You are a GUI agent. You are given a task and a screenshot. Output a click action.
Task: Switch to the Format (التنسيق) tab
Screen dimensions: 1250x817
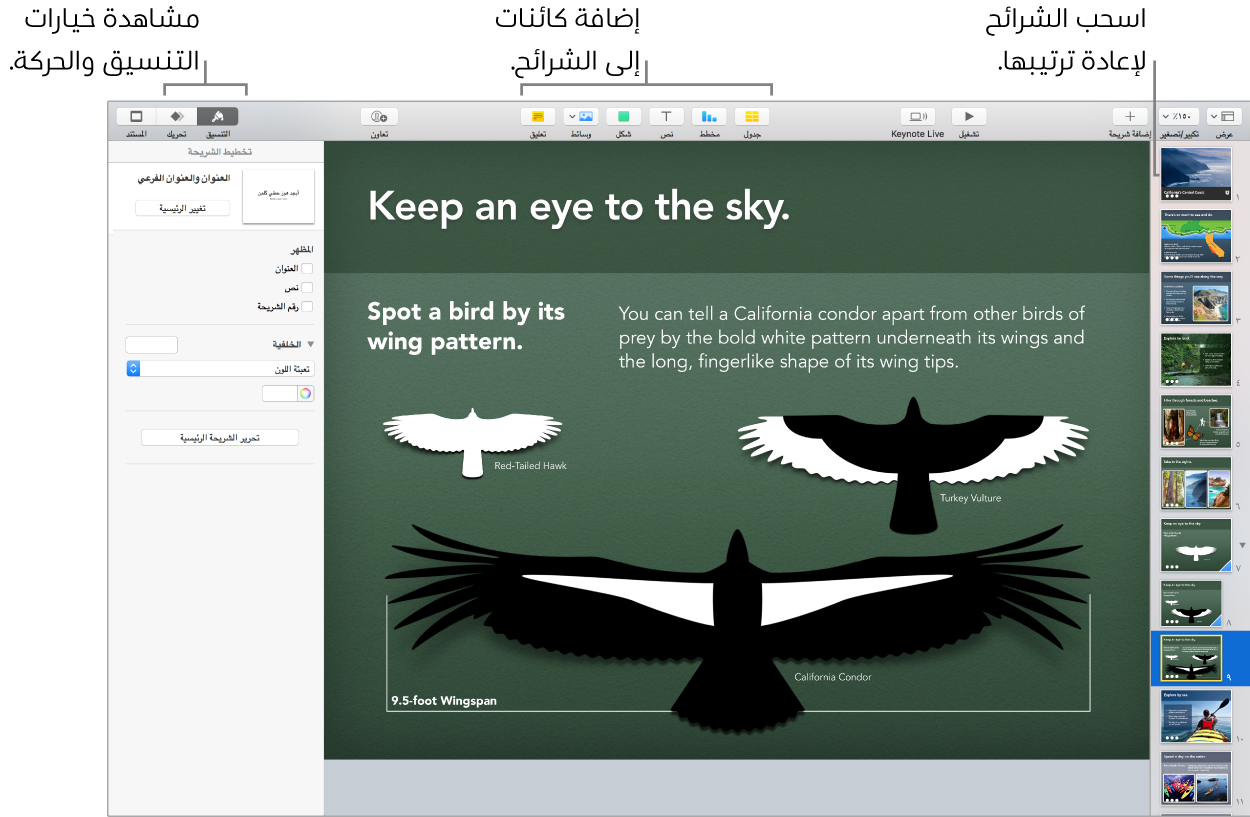pyautogui.click(x=217, y=115)
